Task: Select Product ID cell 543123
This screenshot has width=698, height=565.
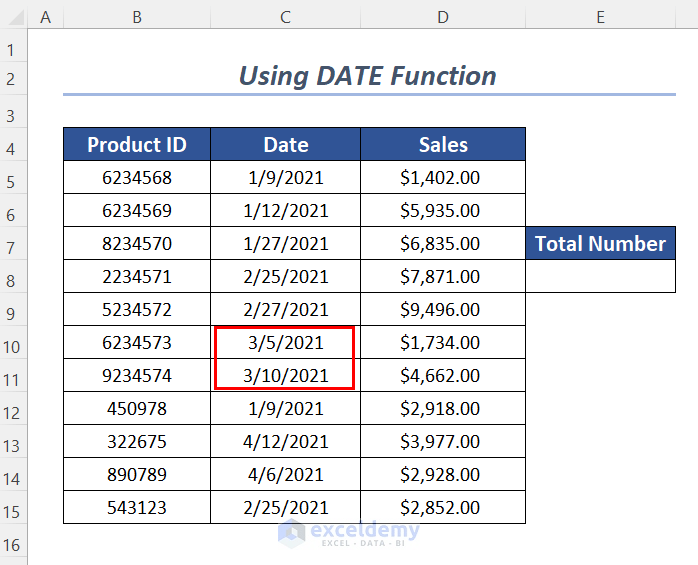Action: click(137, 507)
